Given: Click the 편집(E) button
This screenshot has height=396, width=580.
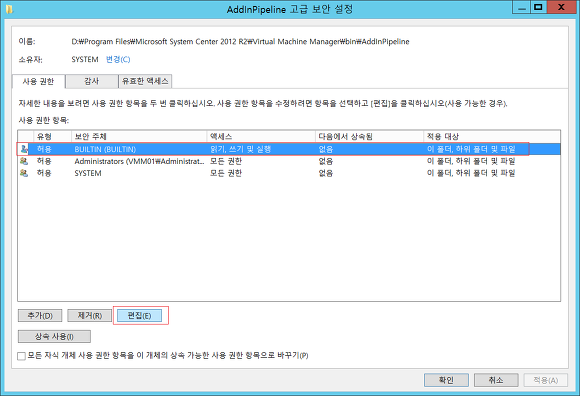Looking at the screenshot, I should click(x=139, y=315).
